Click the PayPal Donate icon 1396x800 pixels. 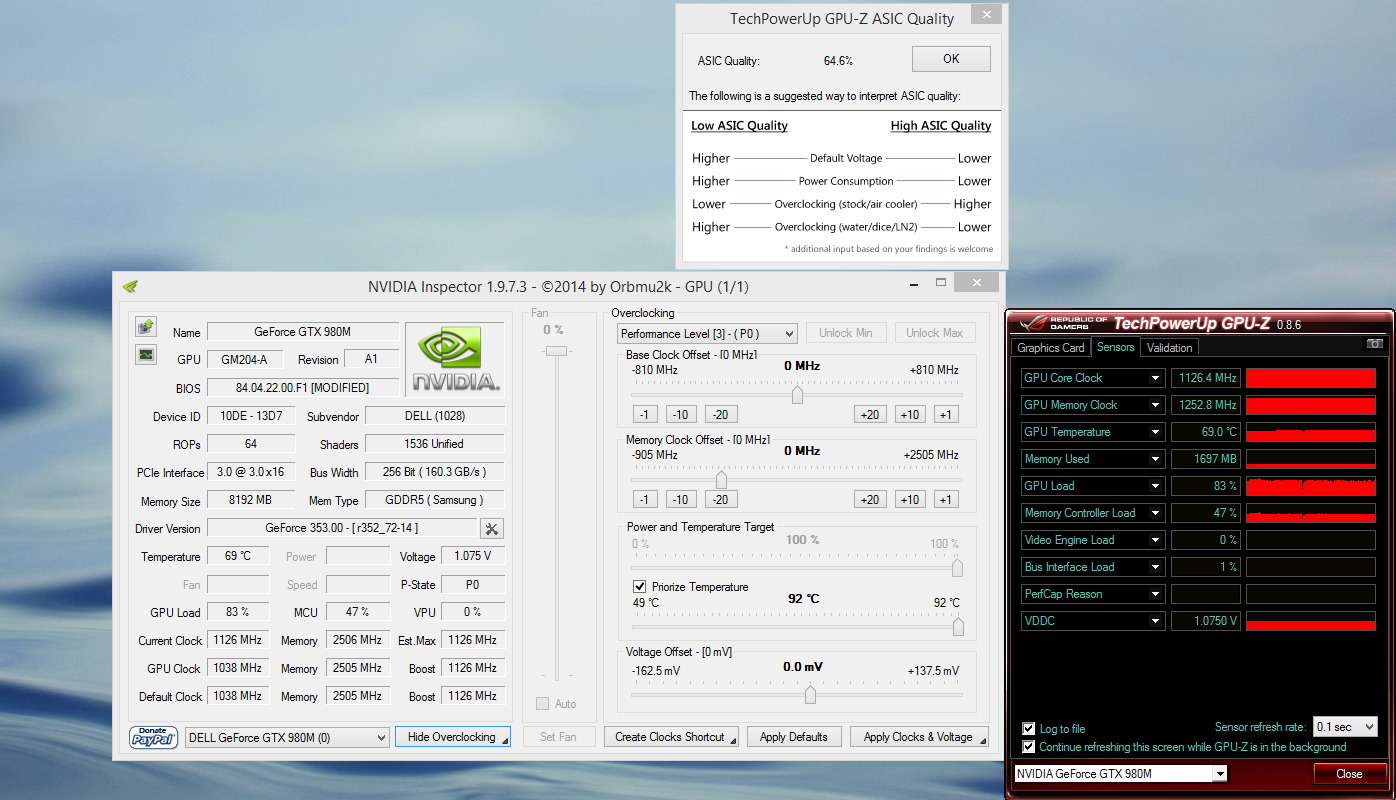click(154, 737)
